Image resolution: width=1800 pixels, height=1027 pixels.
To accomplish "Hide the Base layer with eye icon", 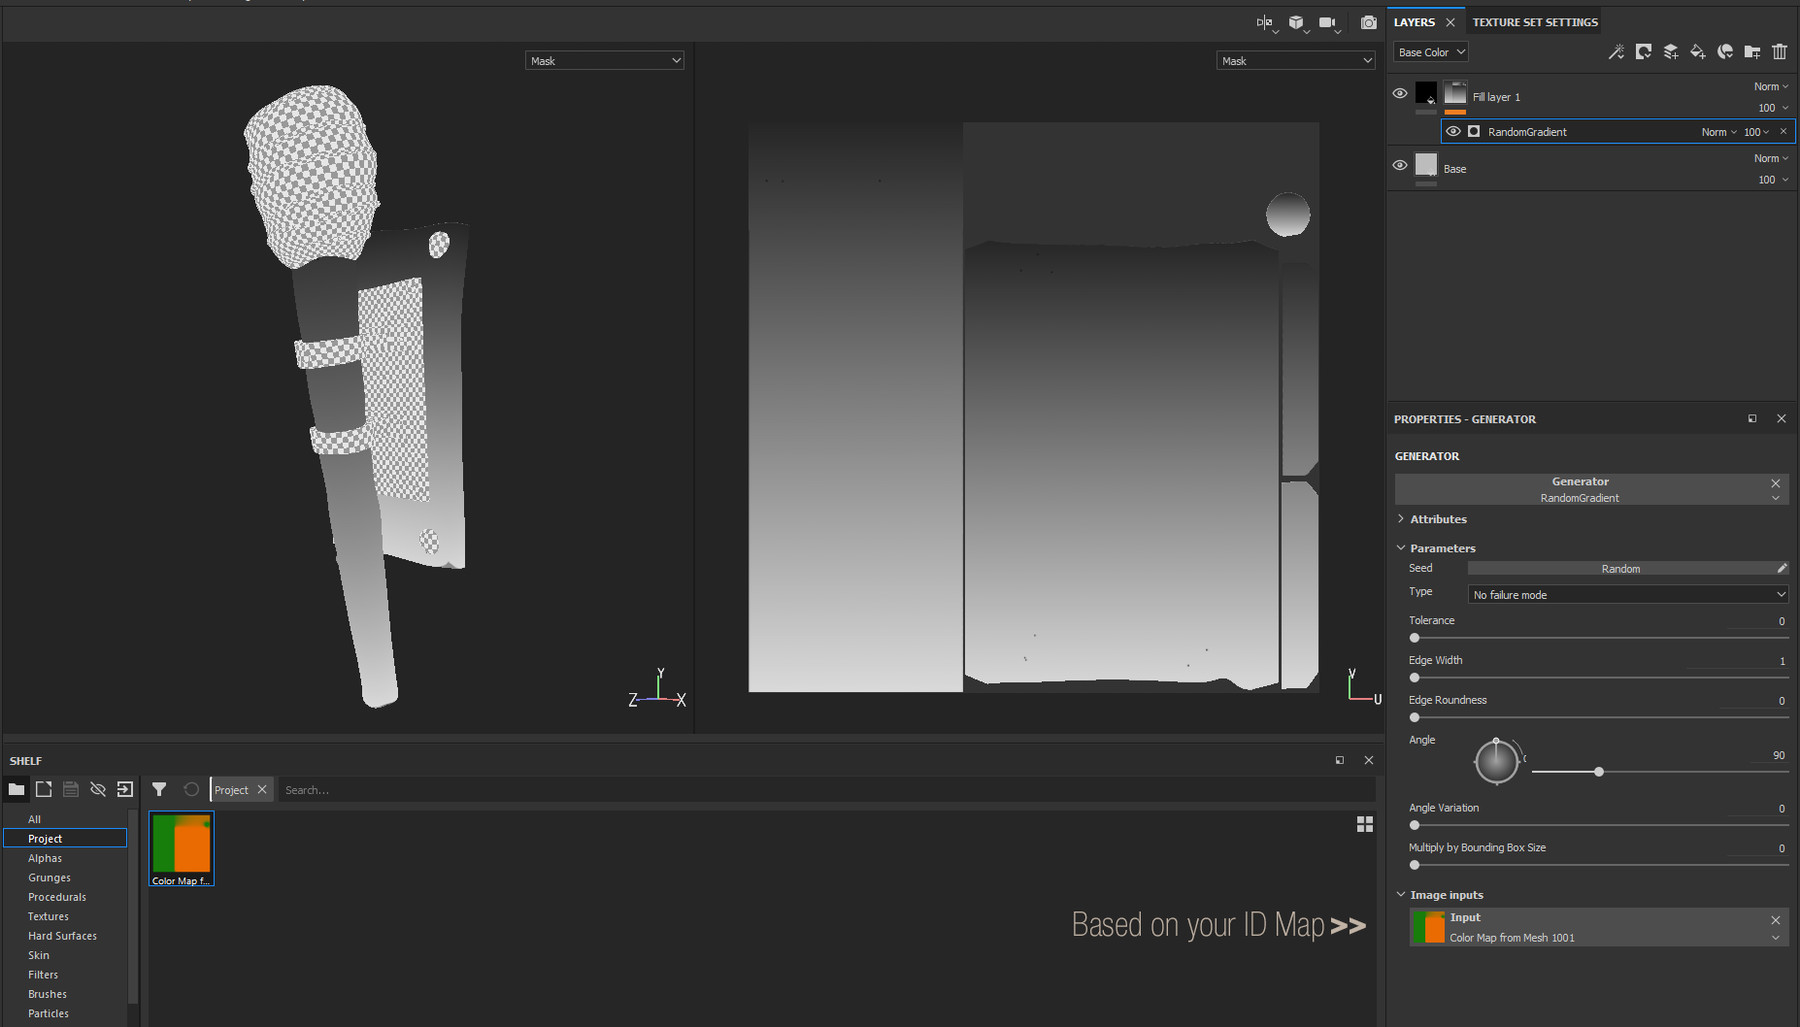I will (x=1400, y=165).
